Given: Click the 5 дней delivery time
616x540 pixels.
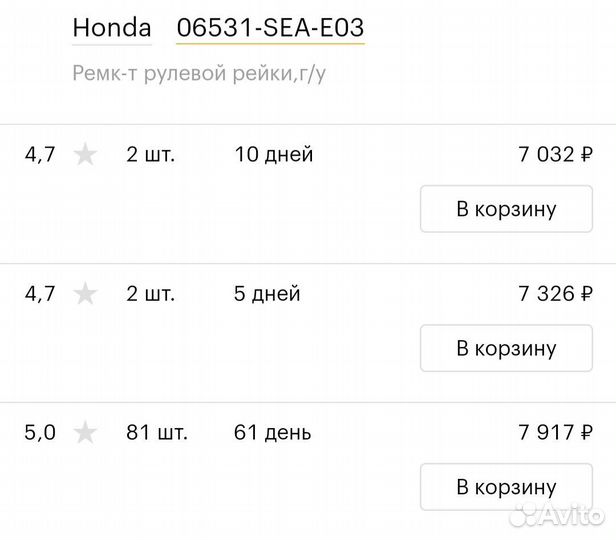Looking at the screenshot, I should click(x=267, y=293).
